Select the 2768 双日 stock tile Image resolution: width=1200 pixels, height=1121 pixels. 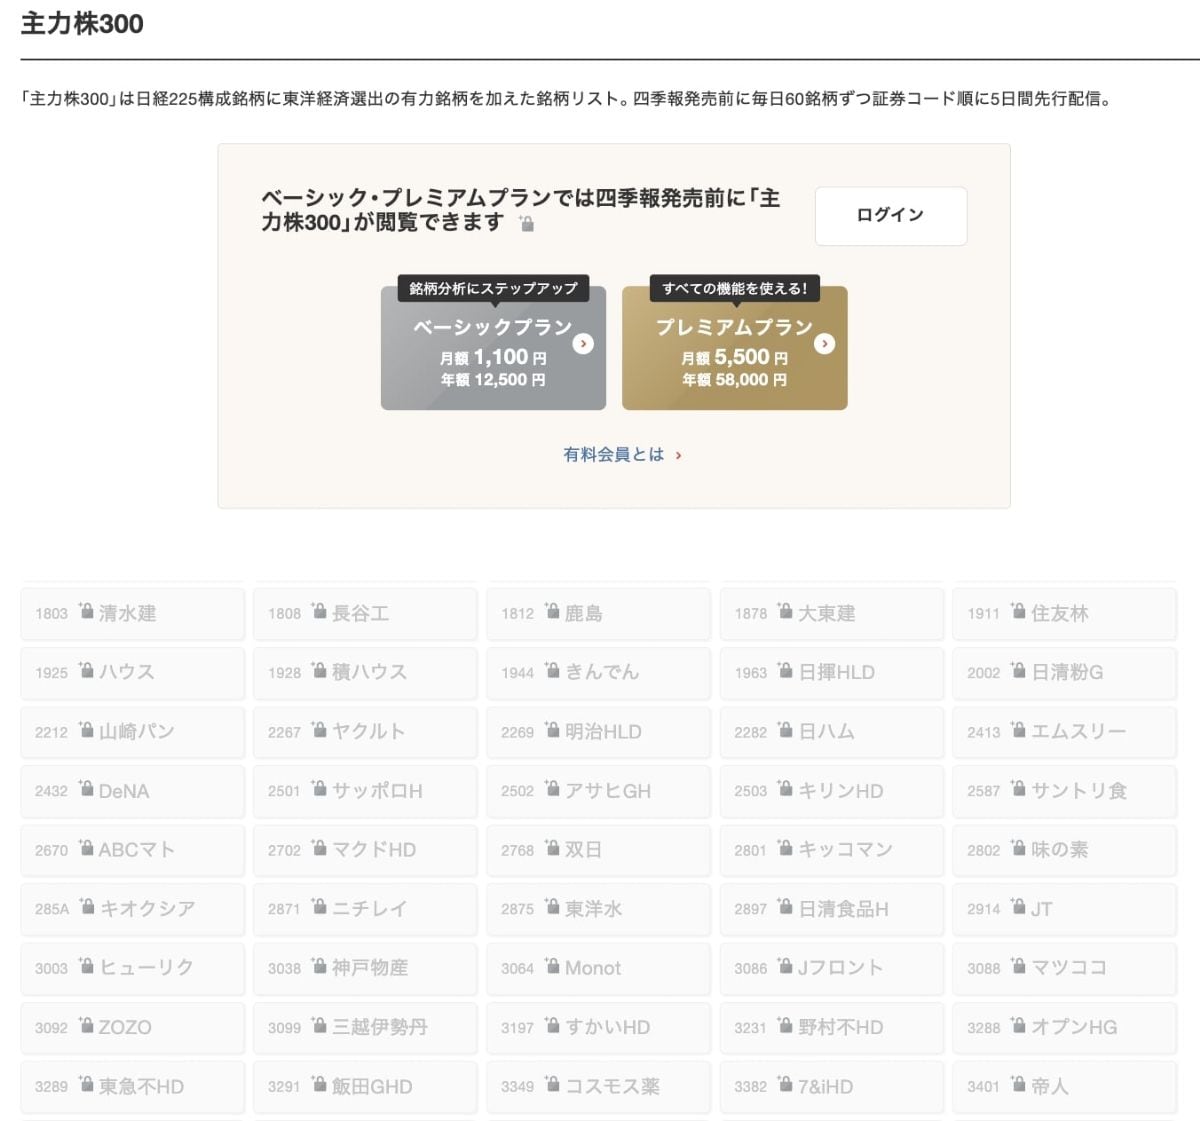(x=598, y=849)
